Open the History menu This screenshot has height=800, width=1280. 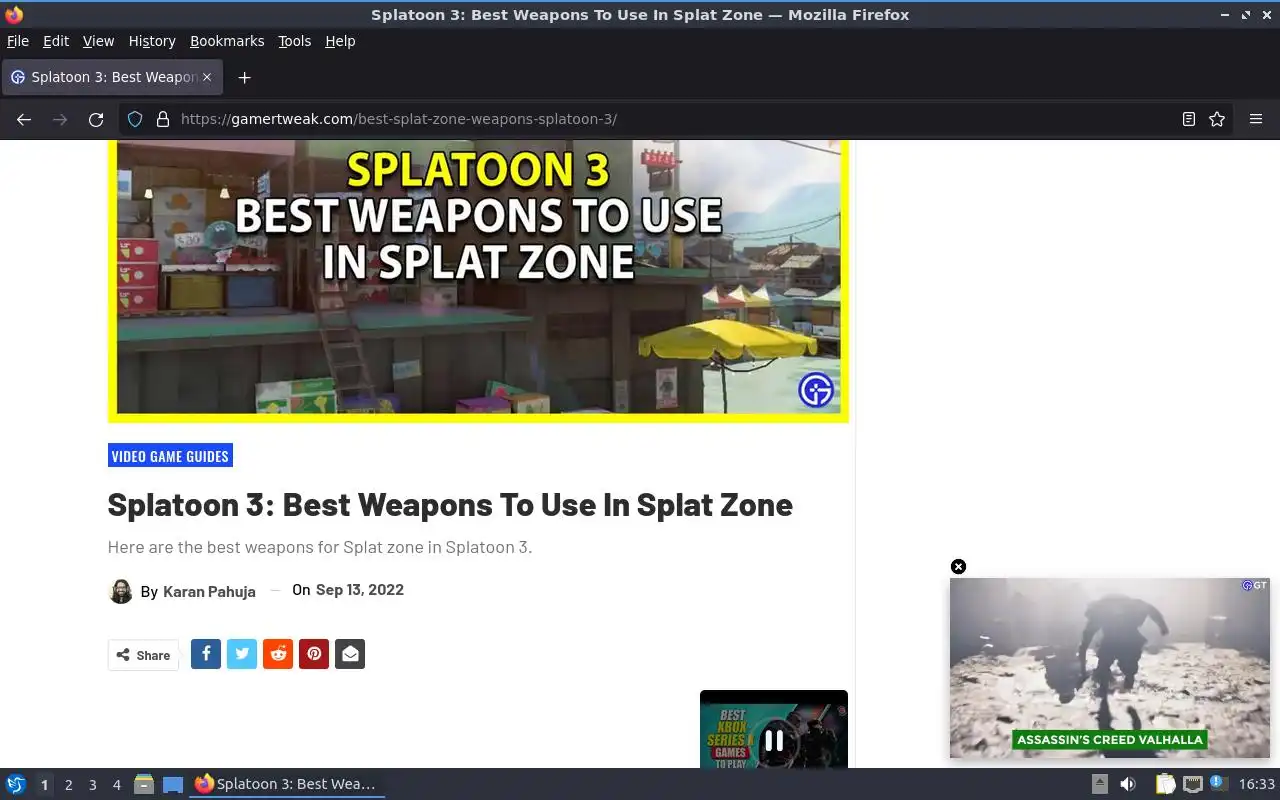point(152,41)
